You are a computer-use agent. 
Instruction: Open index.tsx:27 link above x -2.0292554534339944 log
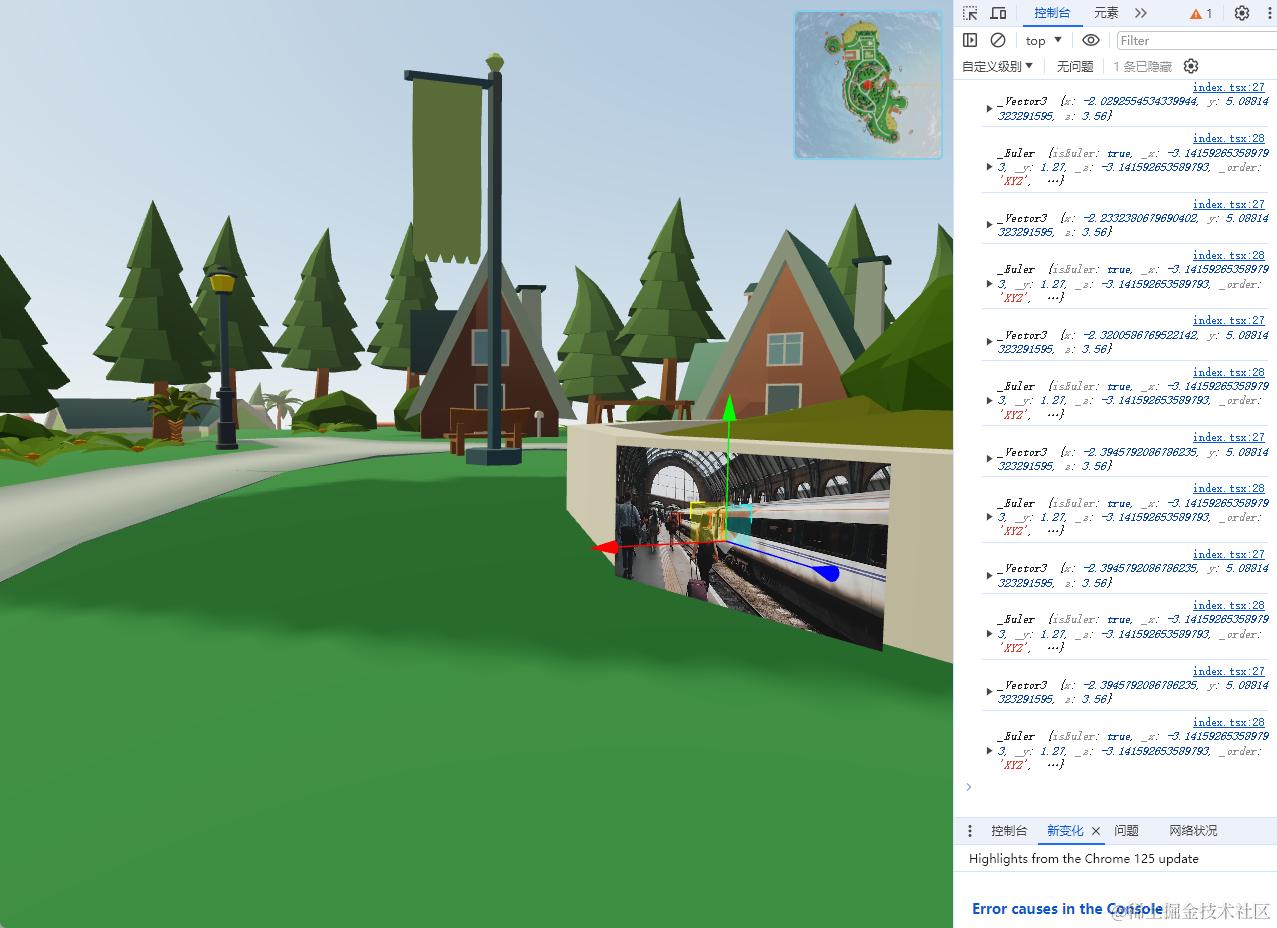coord(1229,88)
